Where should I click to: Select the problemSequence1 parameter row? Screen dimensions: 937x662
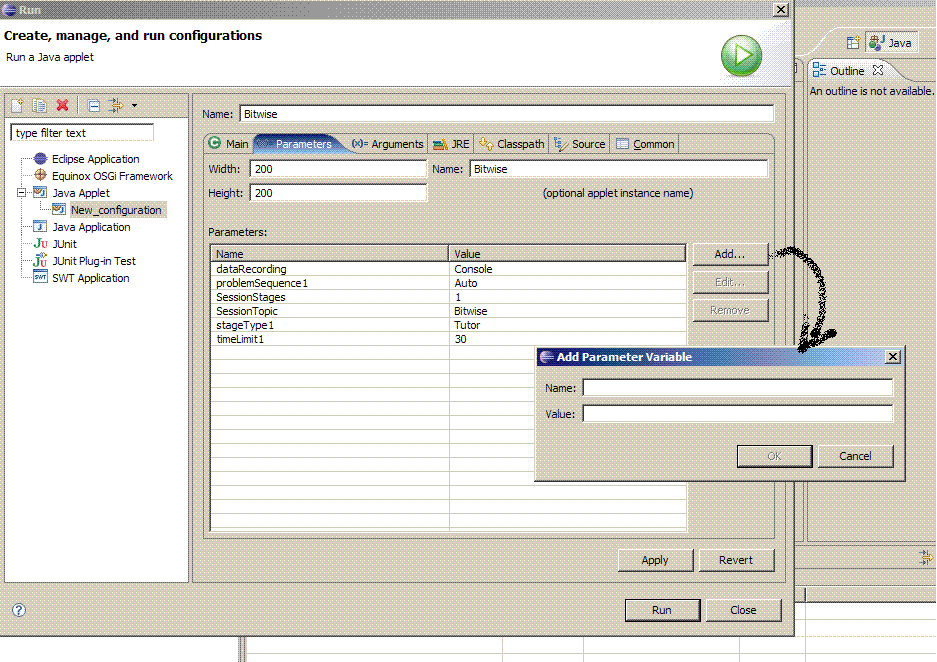pyautogui.click(x=448, y=283)
